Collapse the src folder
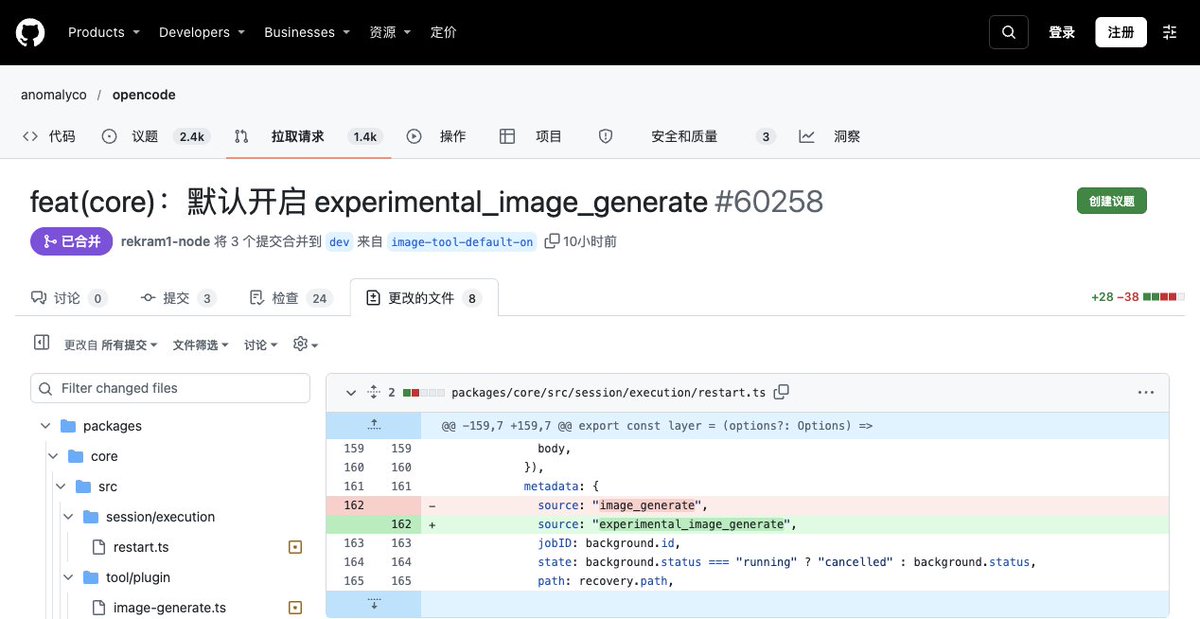Screen dimensions: 1200x619 coord(61,487)
